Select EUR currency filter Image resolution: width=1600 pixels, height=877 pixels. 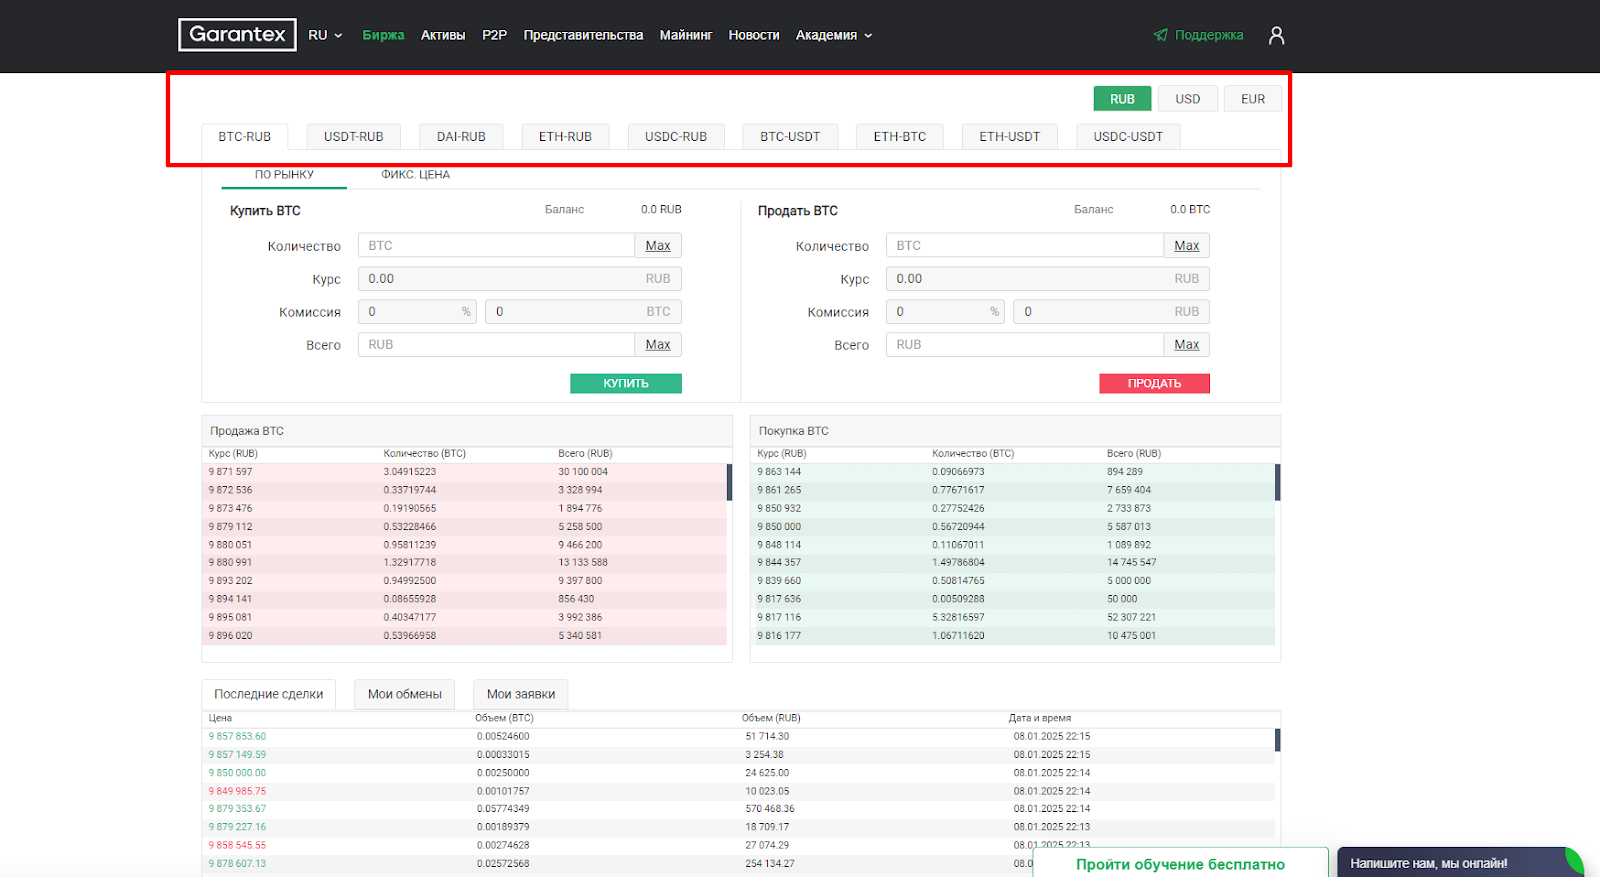(1253, 99)
